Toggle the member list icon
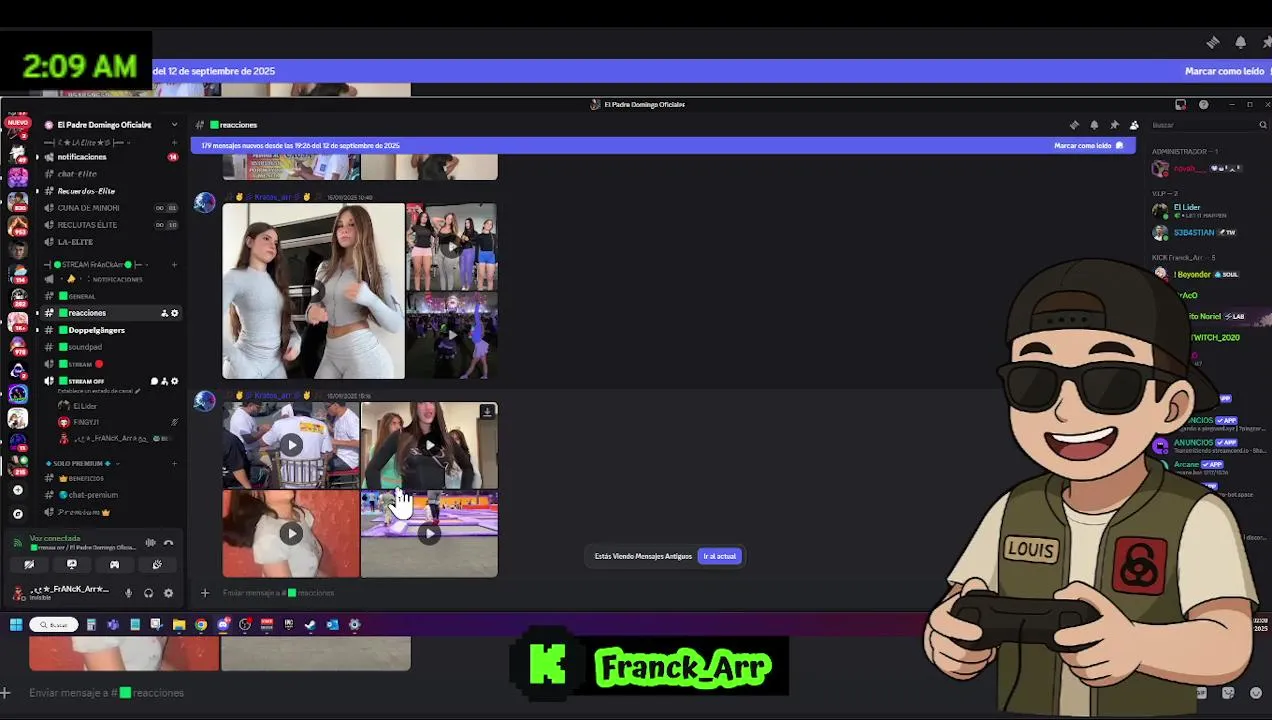This screenshot has width=1272, height=720. 1134,125
